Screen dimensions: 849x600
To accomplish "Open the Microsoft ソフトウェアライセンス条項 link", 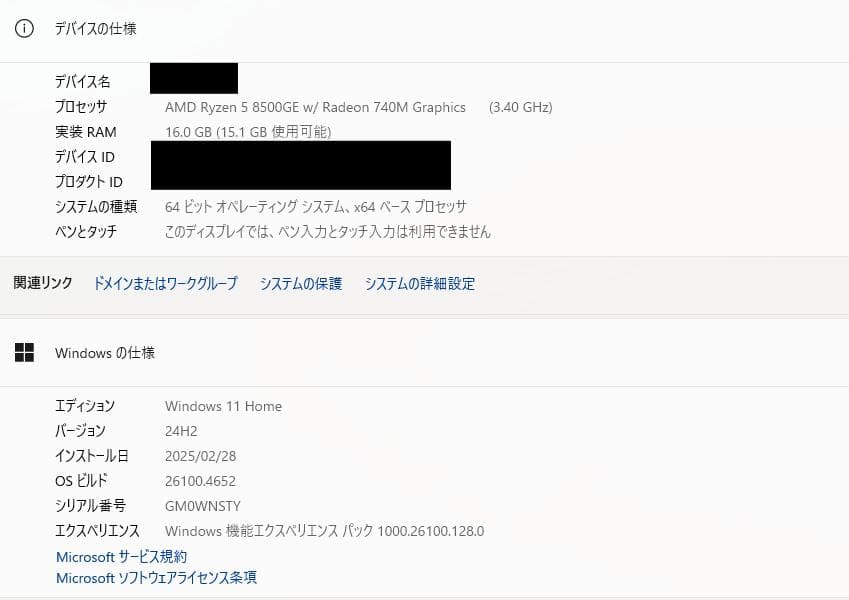I will (x=155, y=578).
